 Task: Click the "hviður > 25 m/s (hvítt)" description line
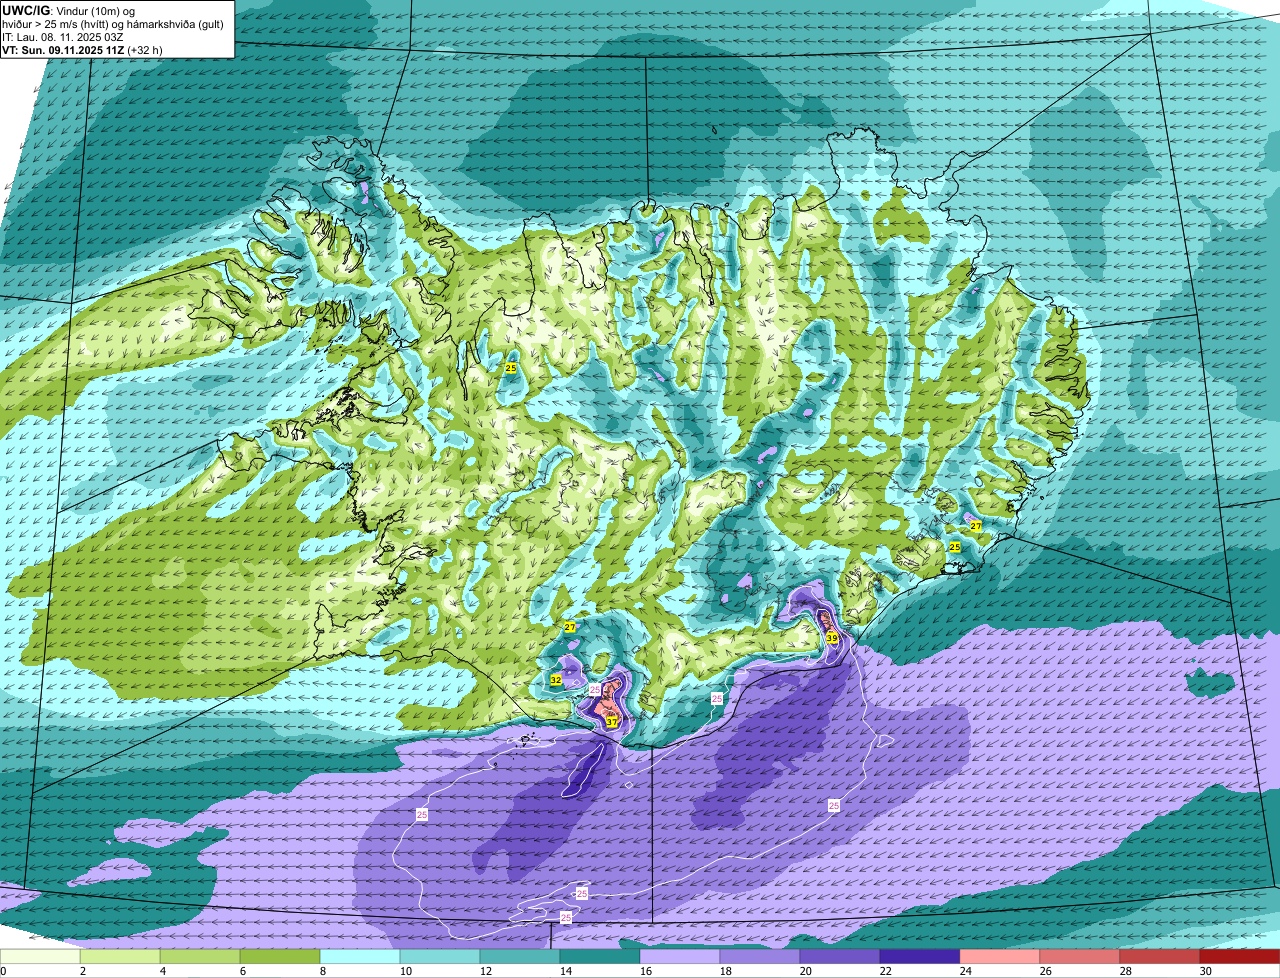pyautogui.click(x=114, y=23)
